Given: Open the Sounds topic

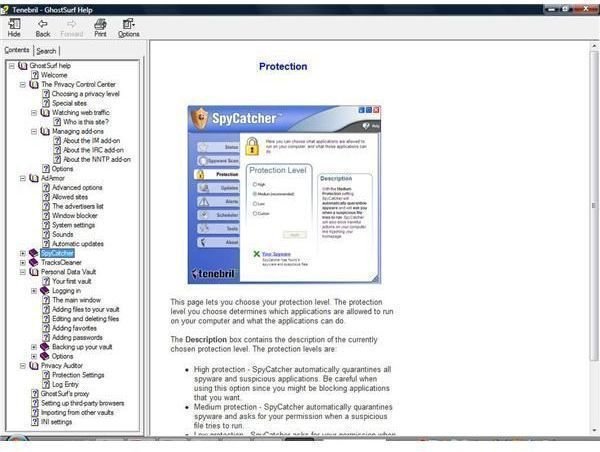Looking at the screenshot, I should coord(63,235).
